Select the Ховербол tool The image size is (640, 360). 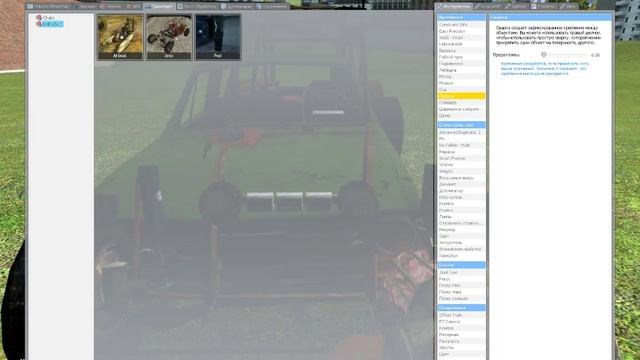pyautogui.click(x=461, y=256)
